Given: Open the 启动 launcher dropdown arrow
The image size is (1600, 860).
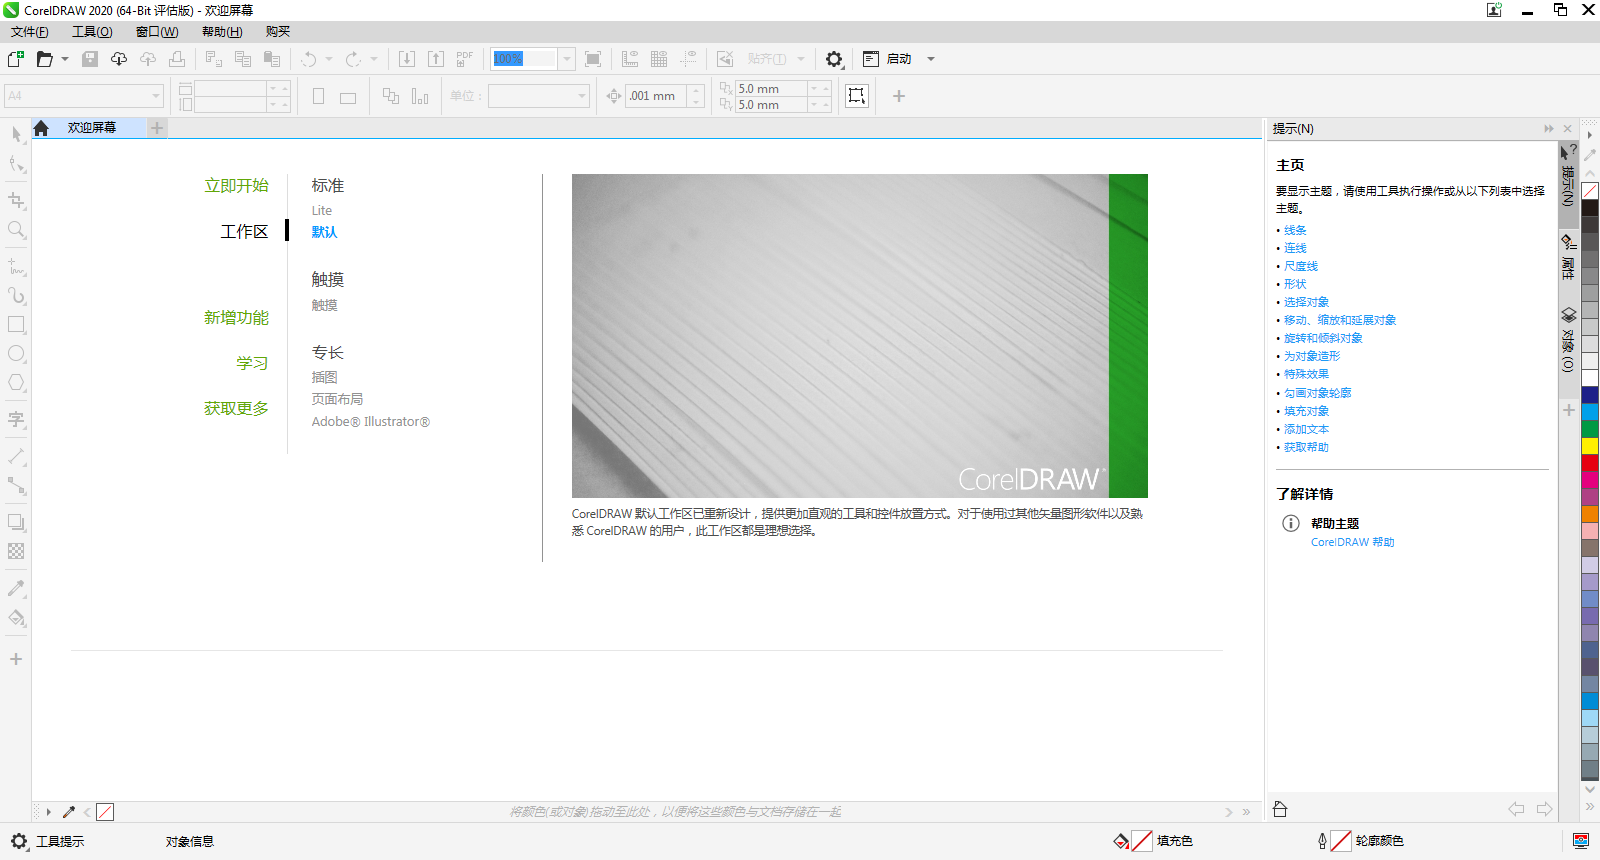Looking at the screenshot, I should [931, 59].
